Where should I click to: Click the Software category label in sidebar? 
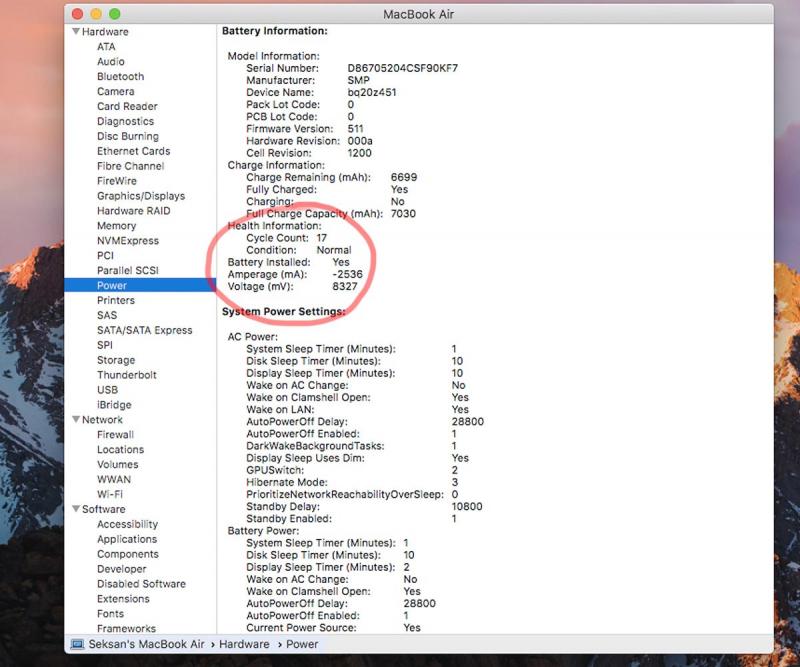104,509
